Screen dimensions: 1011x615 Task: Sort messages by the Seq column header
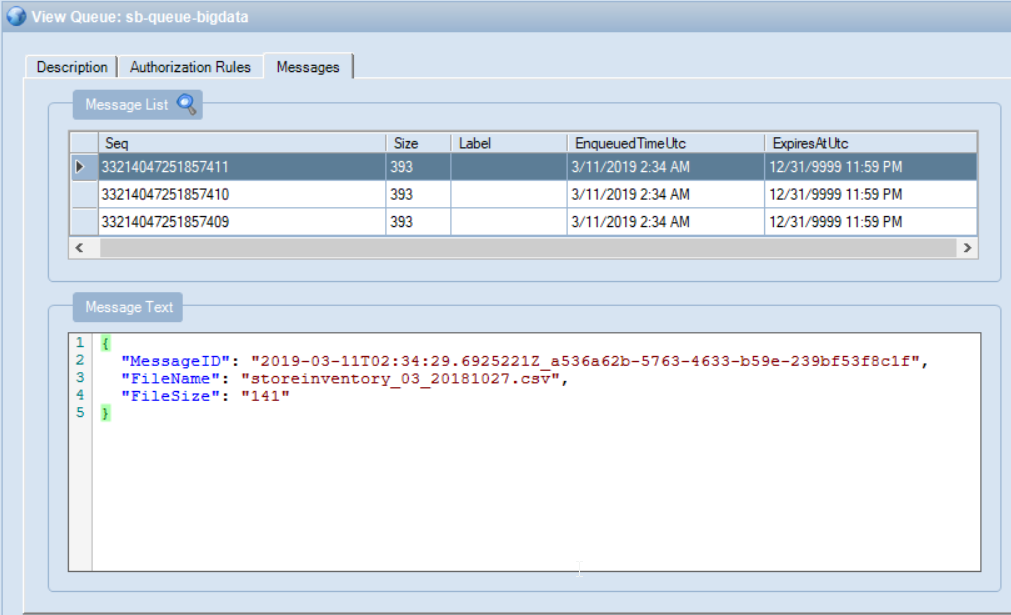click(x=242, y=143)
